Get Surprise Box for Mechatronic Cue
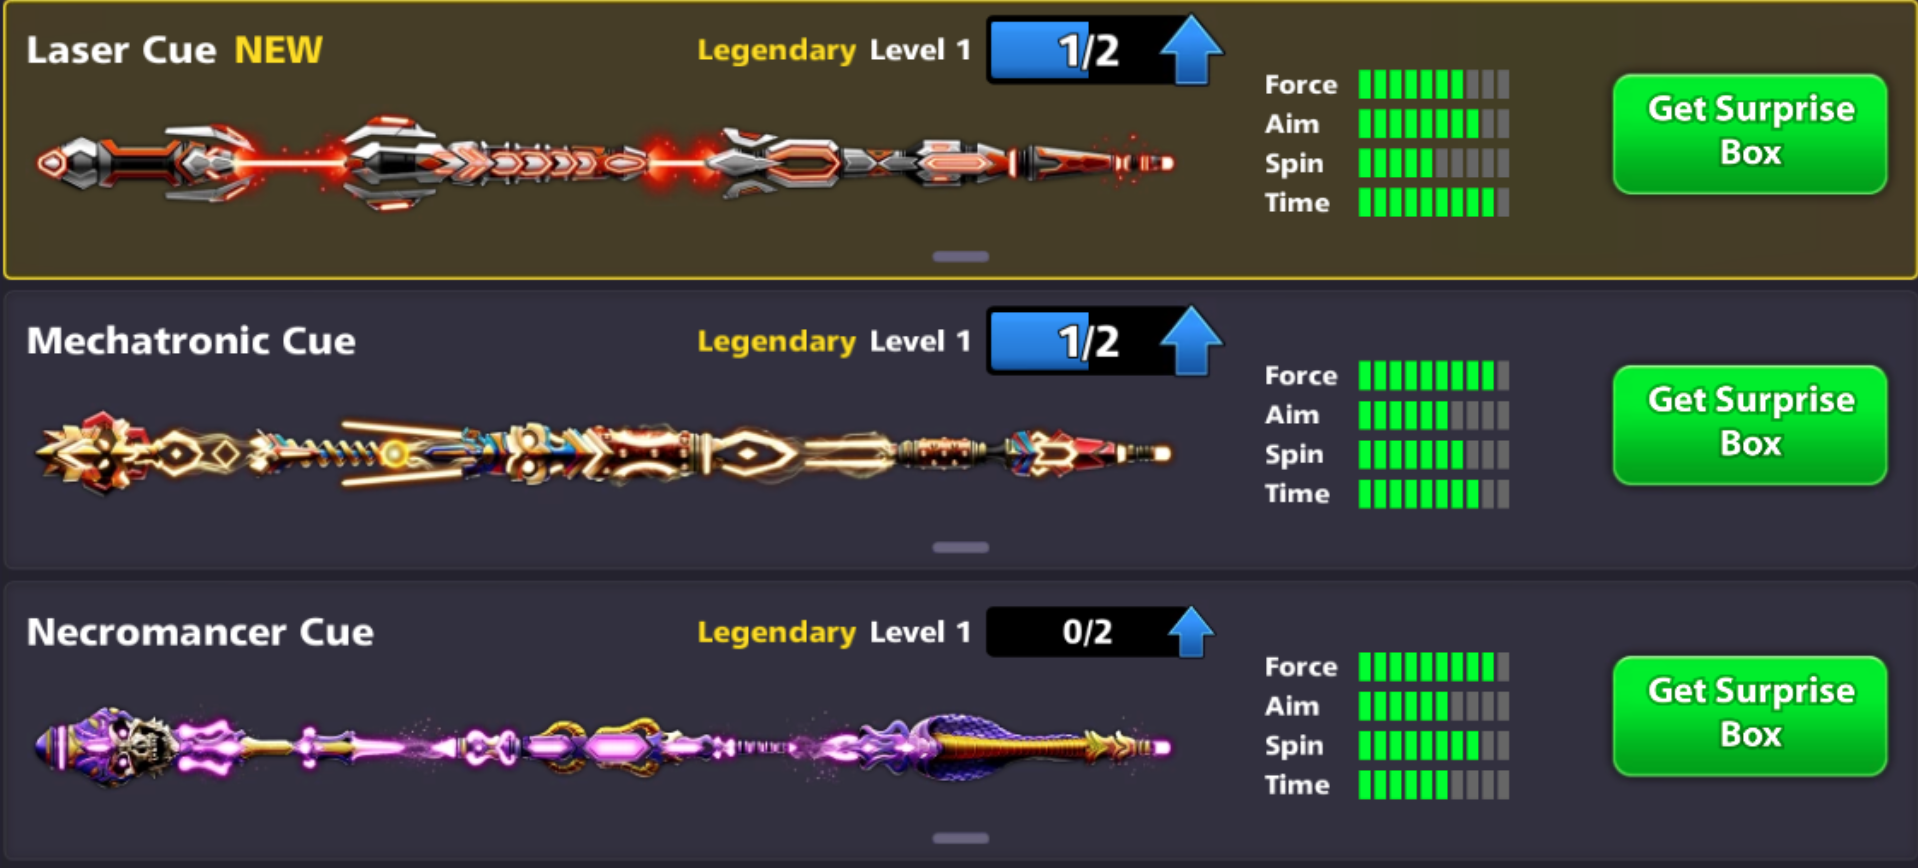 pos(1750,424)
